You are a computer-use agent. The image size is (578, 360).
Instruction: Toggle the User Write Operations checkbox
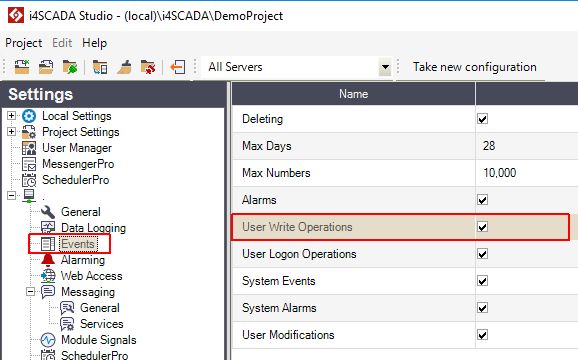click(483, 227)
